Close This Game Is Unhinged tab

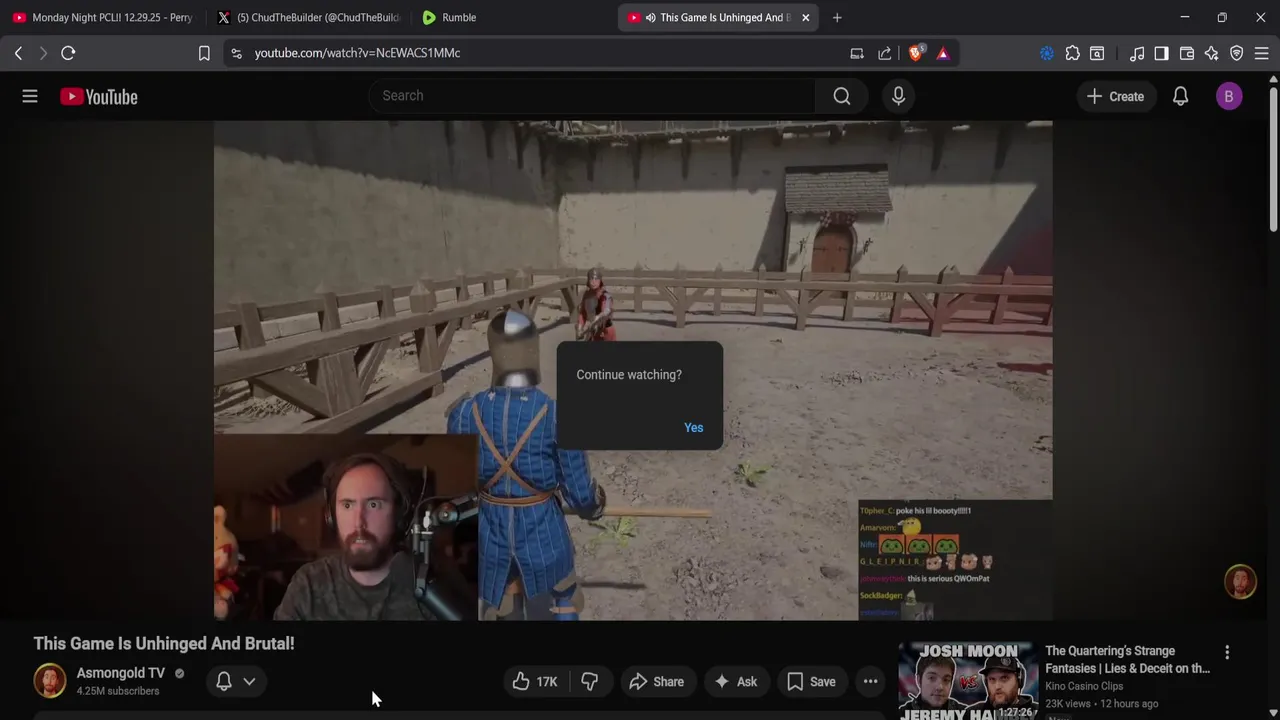click(805, 17)
